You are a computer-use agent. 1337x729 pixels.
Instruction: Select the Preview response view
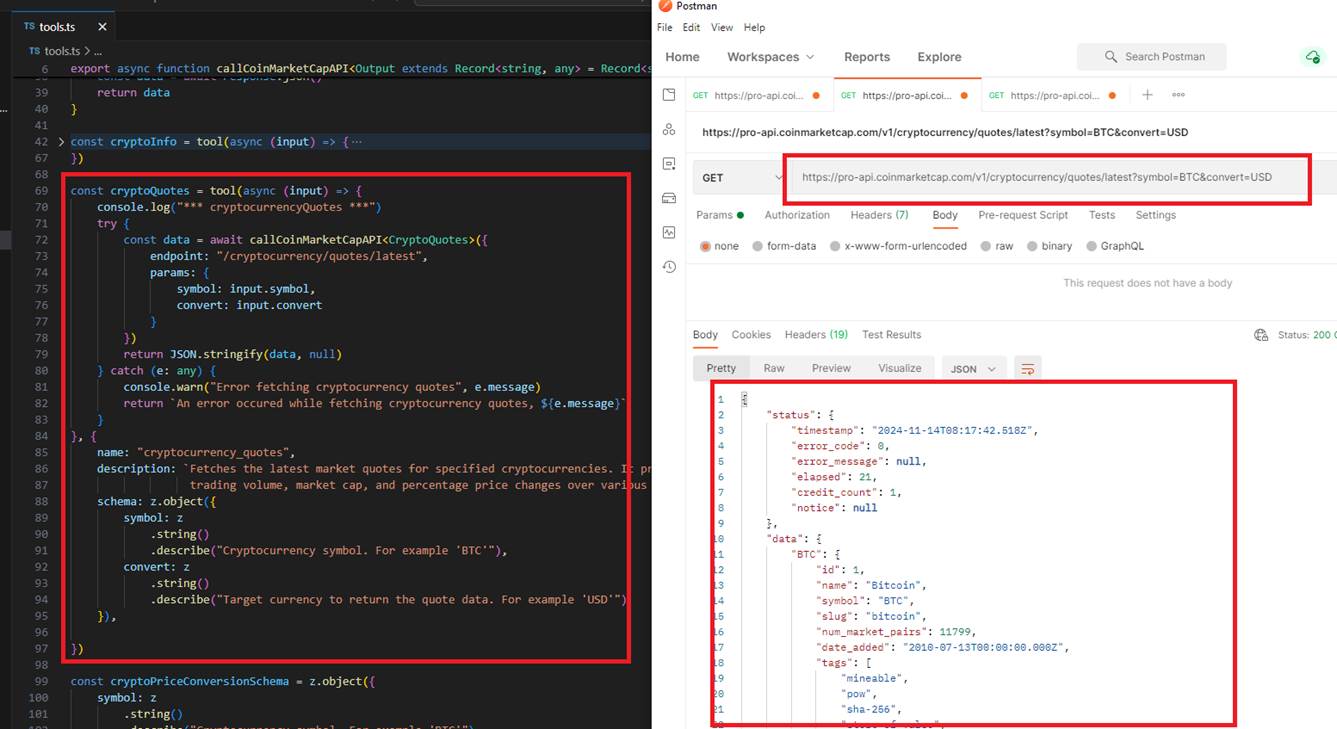[x=831, y=368]
